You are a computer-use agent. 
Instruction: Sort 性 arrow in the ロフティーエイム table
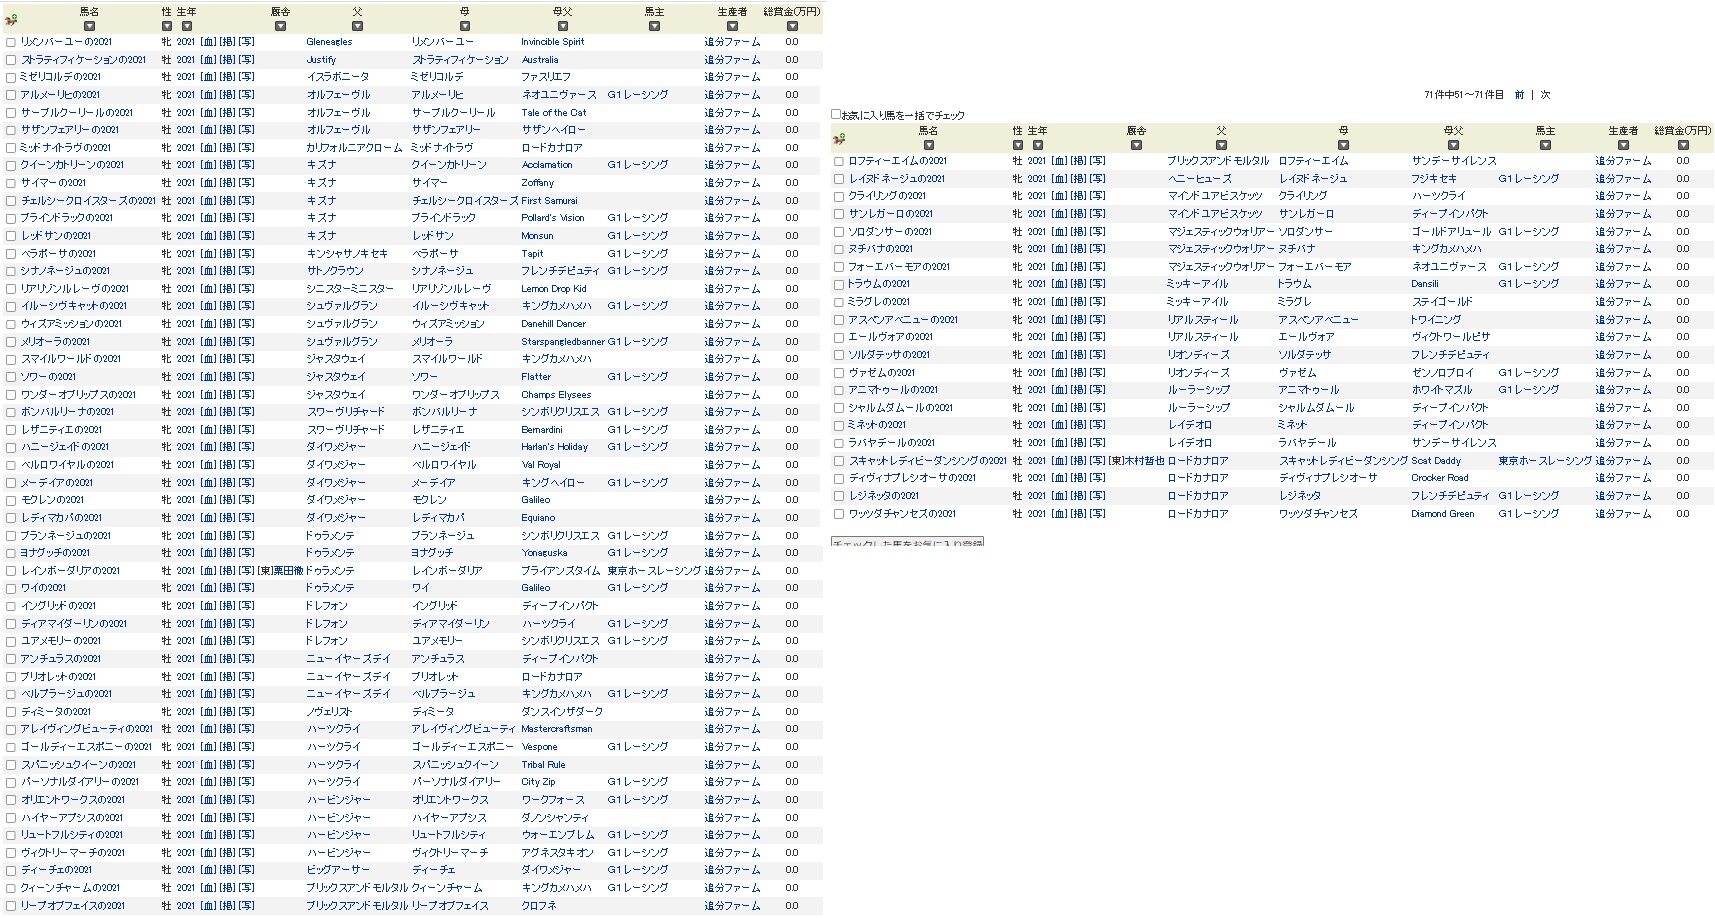click(x=1018, y=146)
